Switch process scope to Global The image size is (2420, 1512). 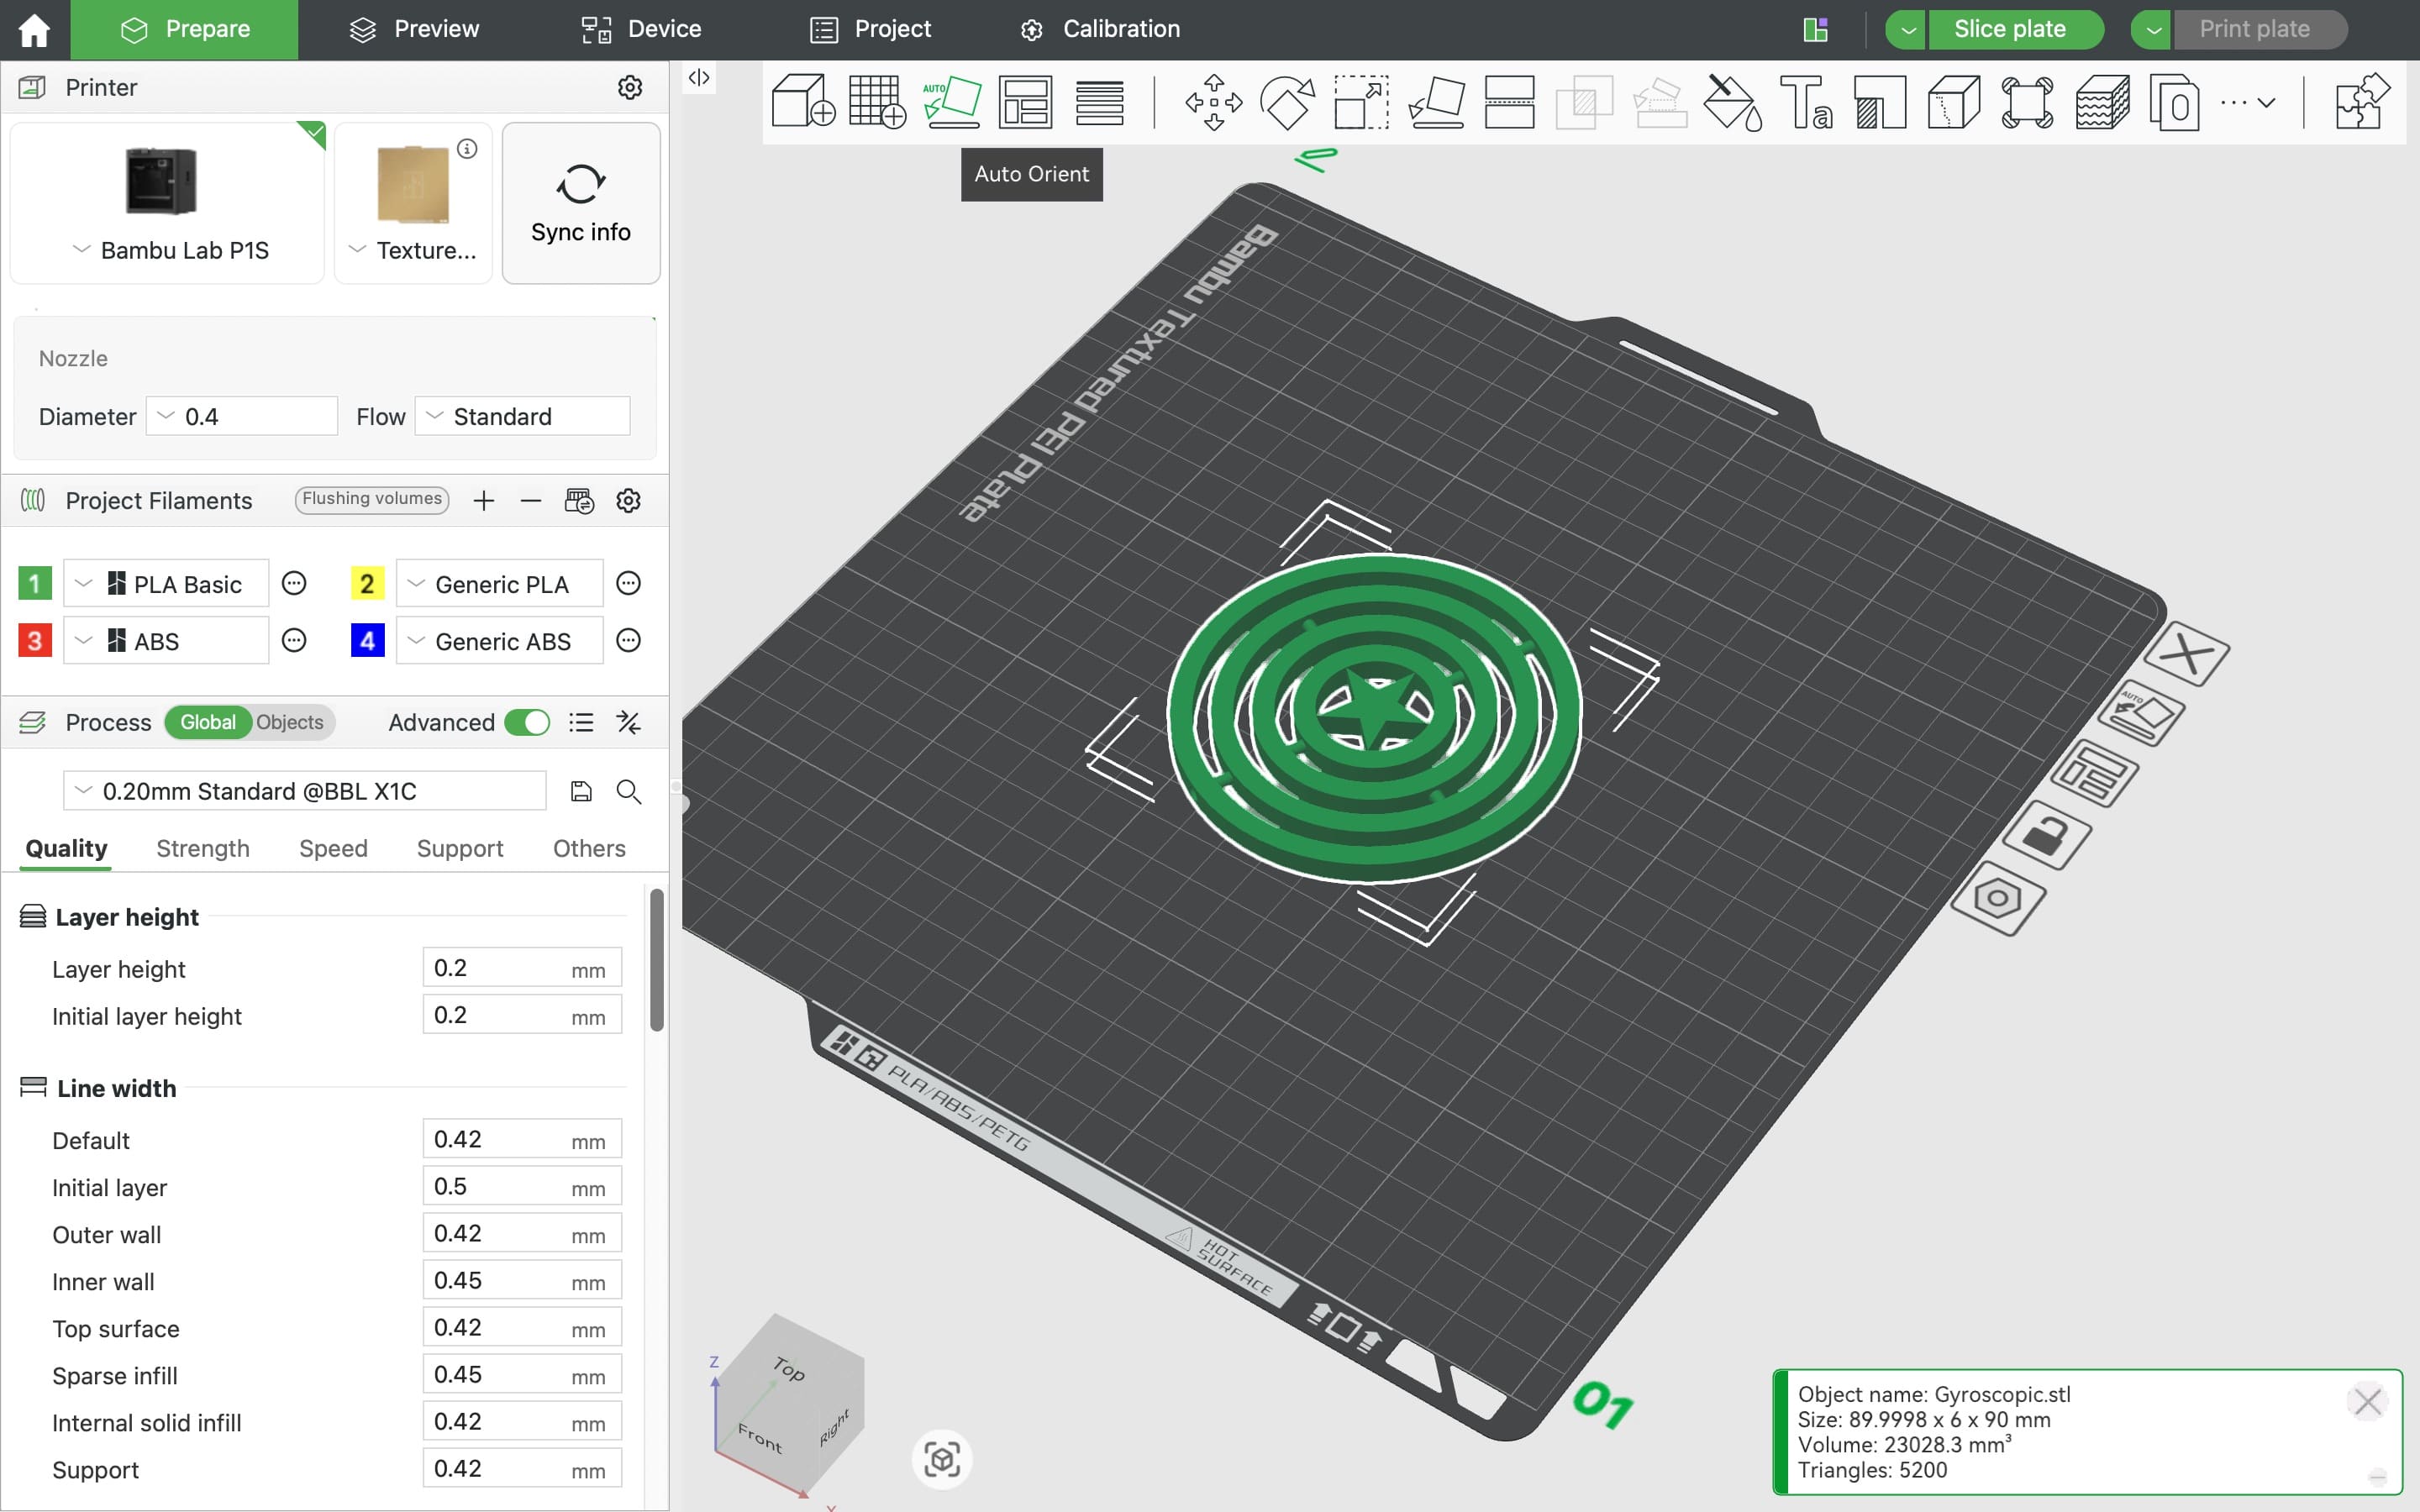[207, 722]
